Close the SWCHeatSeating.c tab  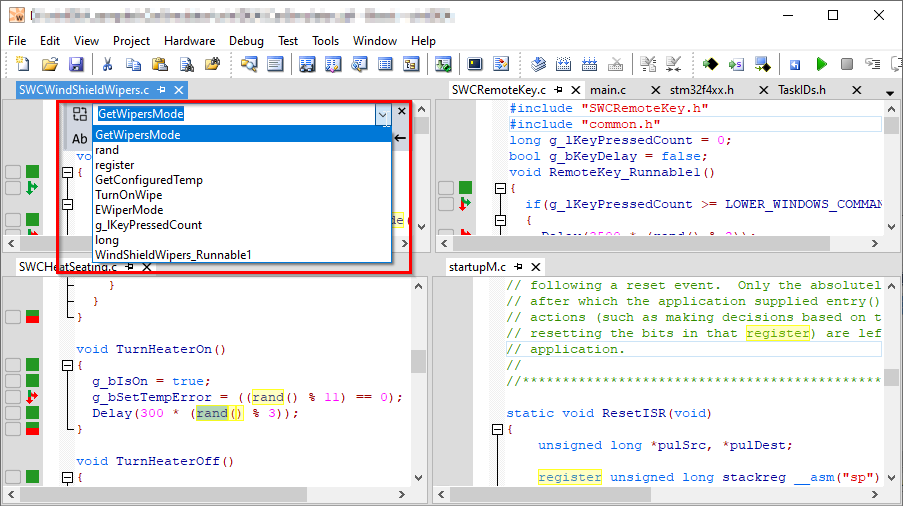point(146,267)
